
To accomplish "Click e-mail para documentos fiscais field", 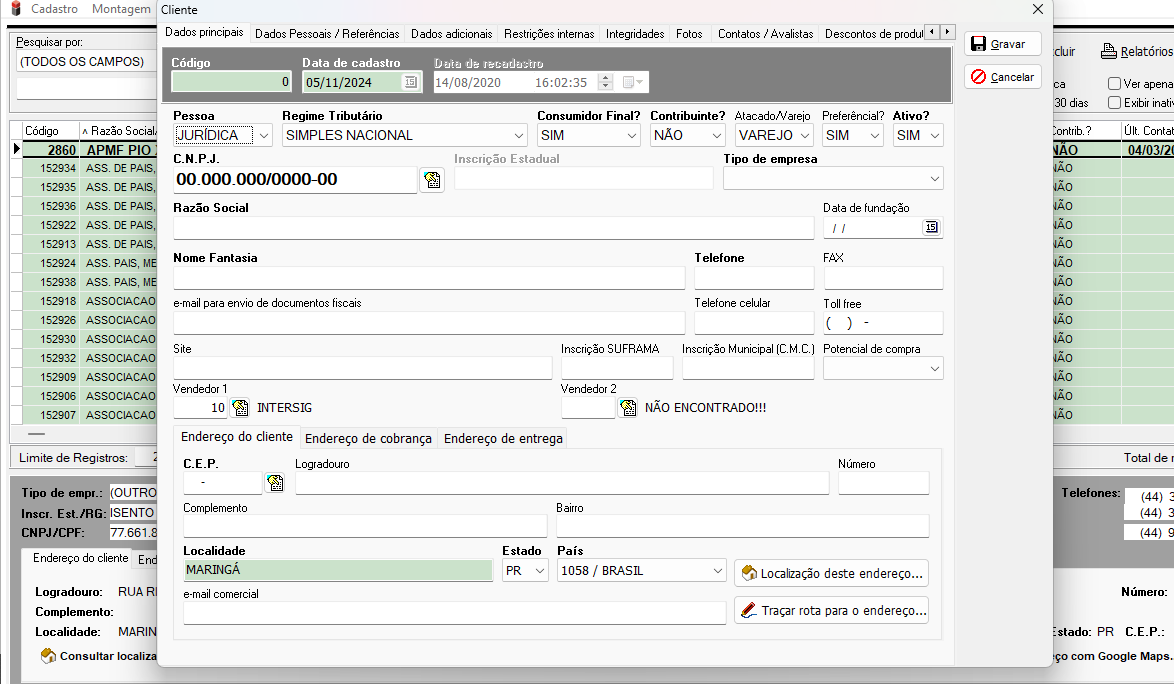I will 429,323.
